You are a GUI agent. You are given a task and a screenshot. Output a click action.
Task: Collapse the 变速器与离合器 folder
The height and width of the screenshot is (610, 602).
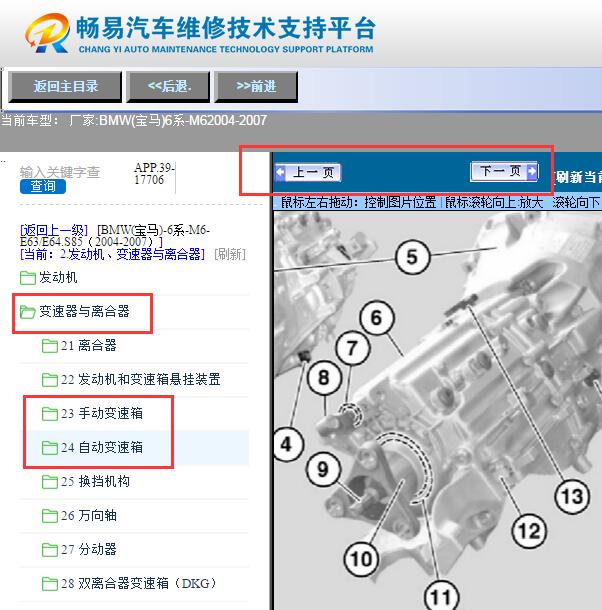click(x=84, y=311)
